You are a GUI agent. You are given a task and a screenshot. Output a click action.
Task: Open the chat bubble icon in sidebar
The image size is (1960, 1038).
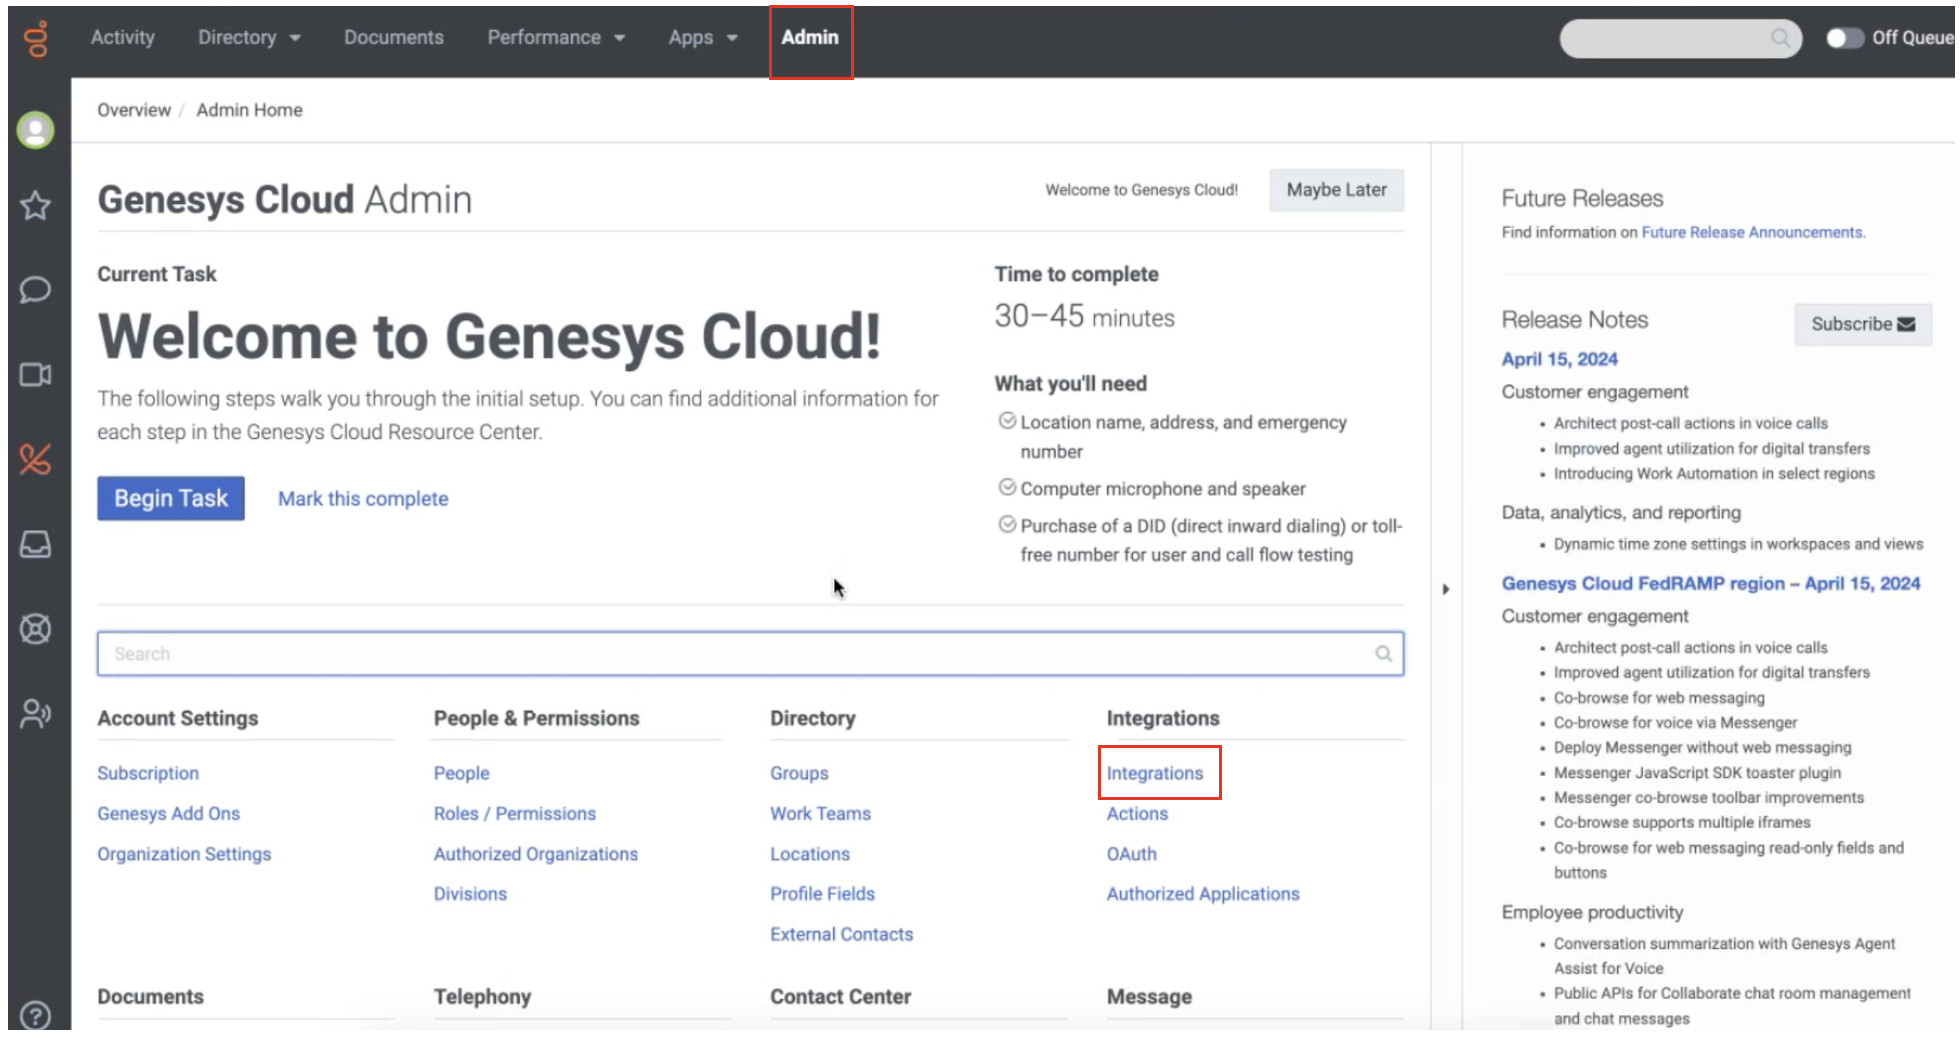(x=35, y=290)
